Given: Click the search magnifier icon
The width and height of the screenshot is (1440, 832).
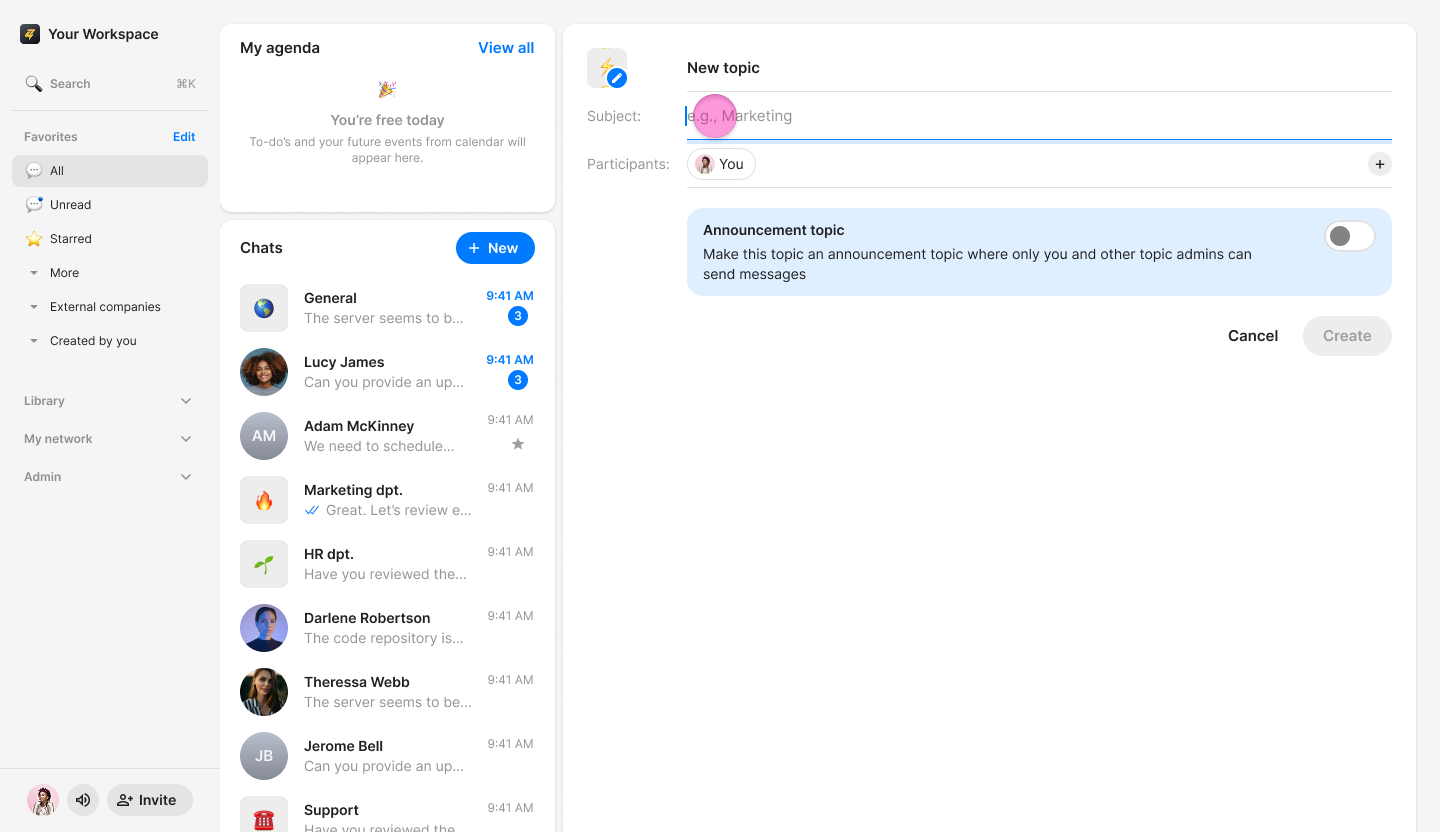Looking at the screenshot, I should [34, 84].
